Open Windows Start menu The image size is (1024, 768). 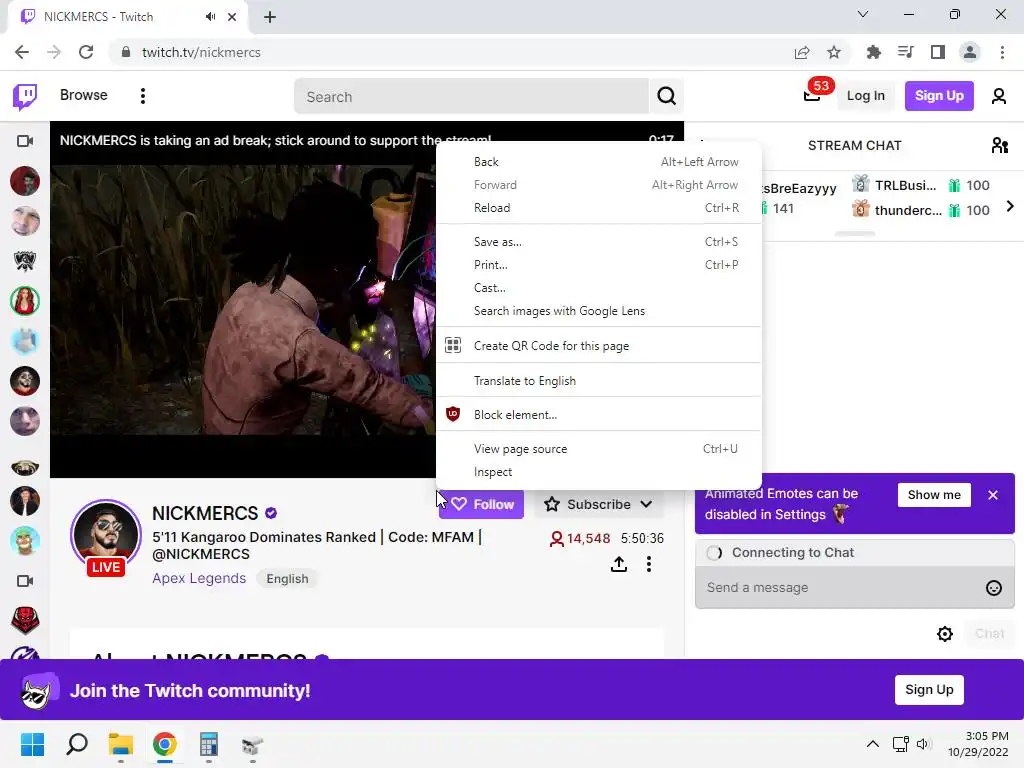pyautogui.click(x=32, y=744)
